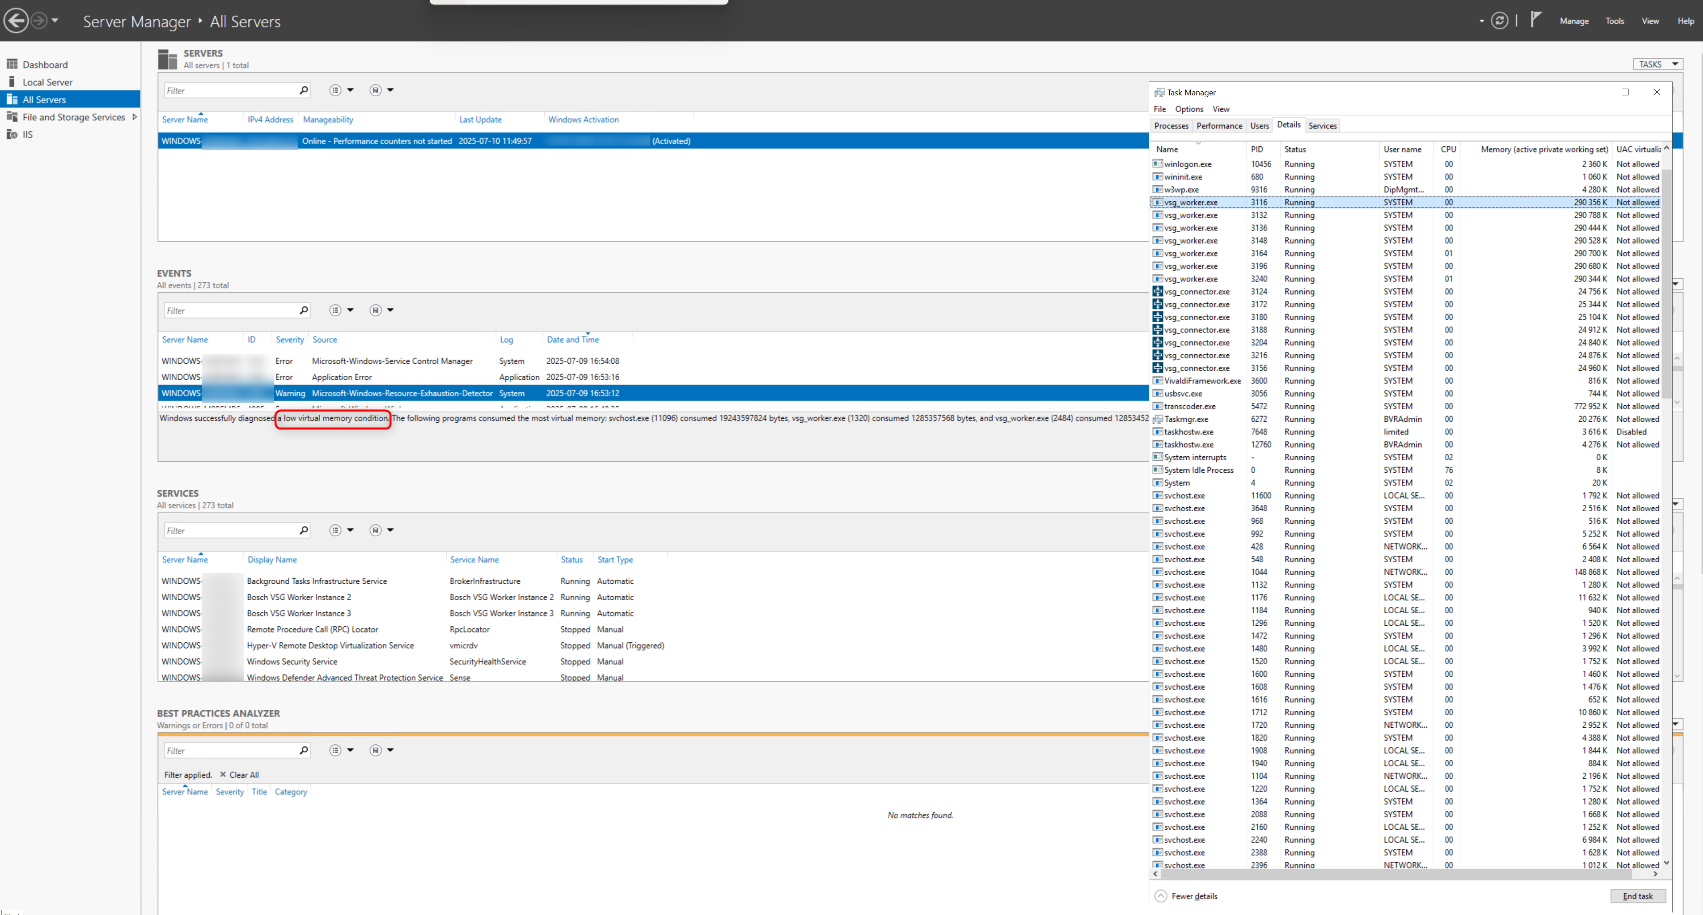
Task: Open the Manage menu
Action: (1573, 21)
